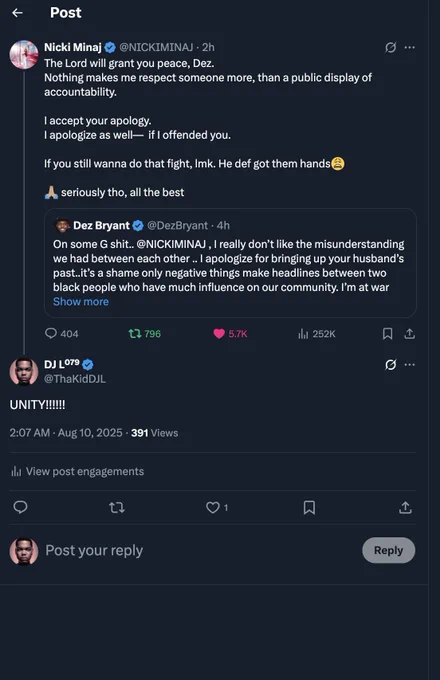The width and height of the screenshot is (440, 680).
Task: Open Grok icon on Nicki Minaj's post
Action: 391,47
